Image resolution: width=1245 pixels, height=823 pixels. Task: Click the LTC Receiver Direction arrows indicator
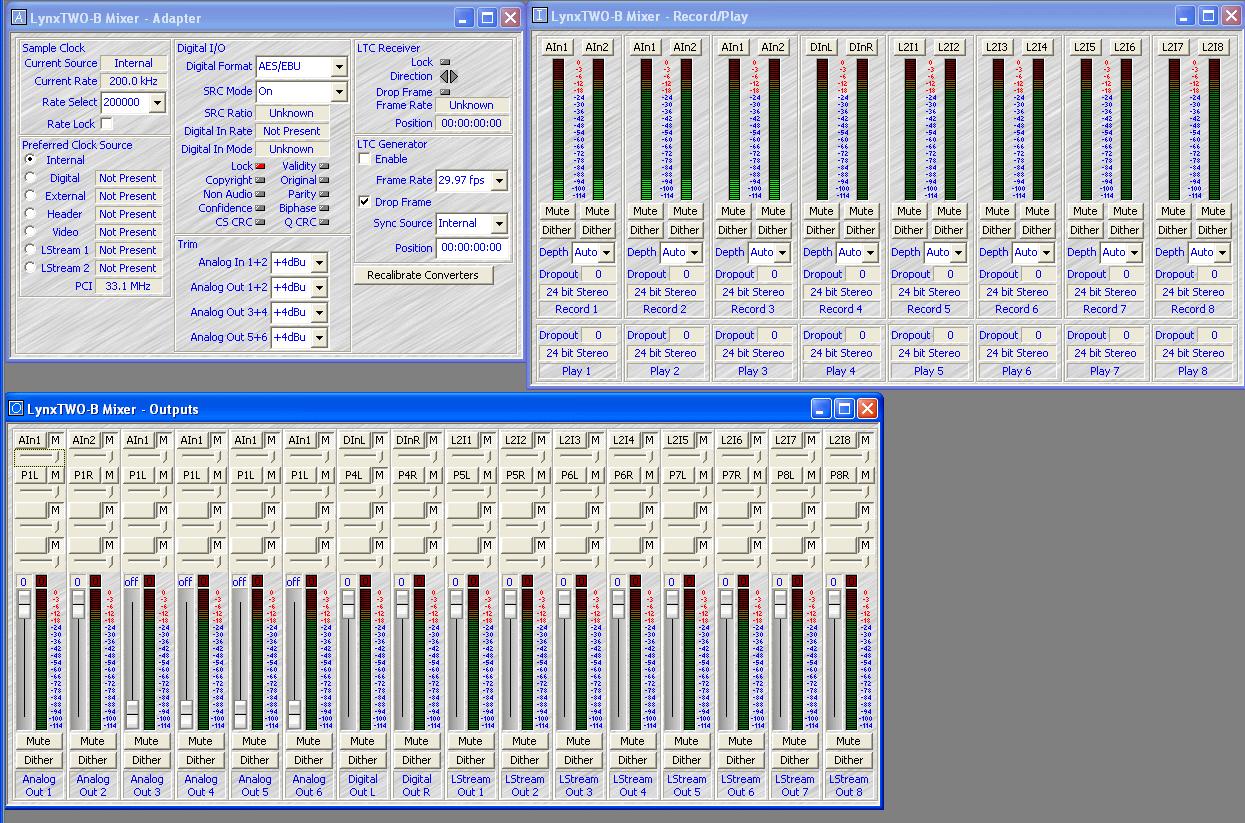pyautogui.click(x=448, y=76)
